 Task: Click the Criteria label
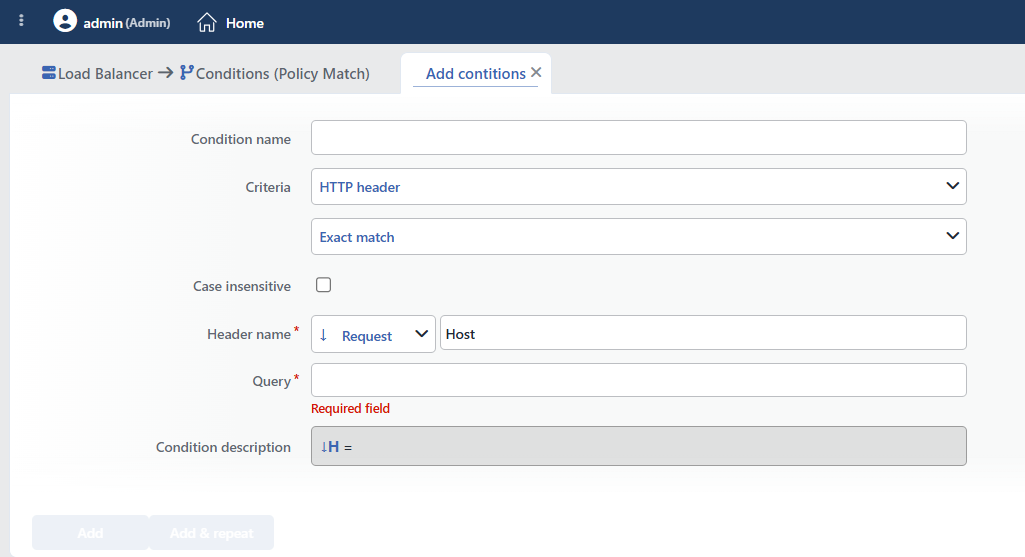tap(268, 187)
